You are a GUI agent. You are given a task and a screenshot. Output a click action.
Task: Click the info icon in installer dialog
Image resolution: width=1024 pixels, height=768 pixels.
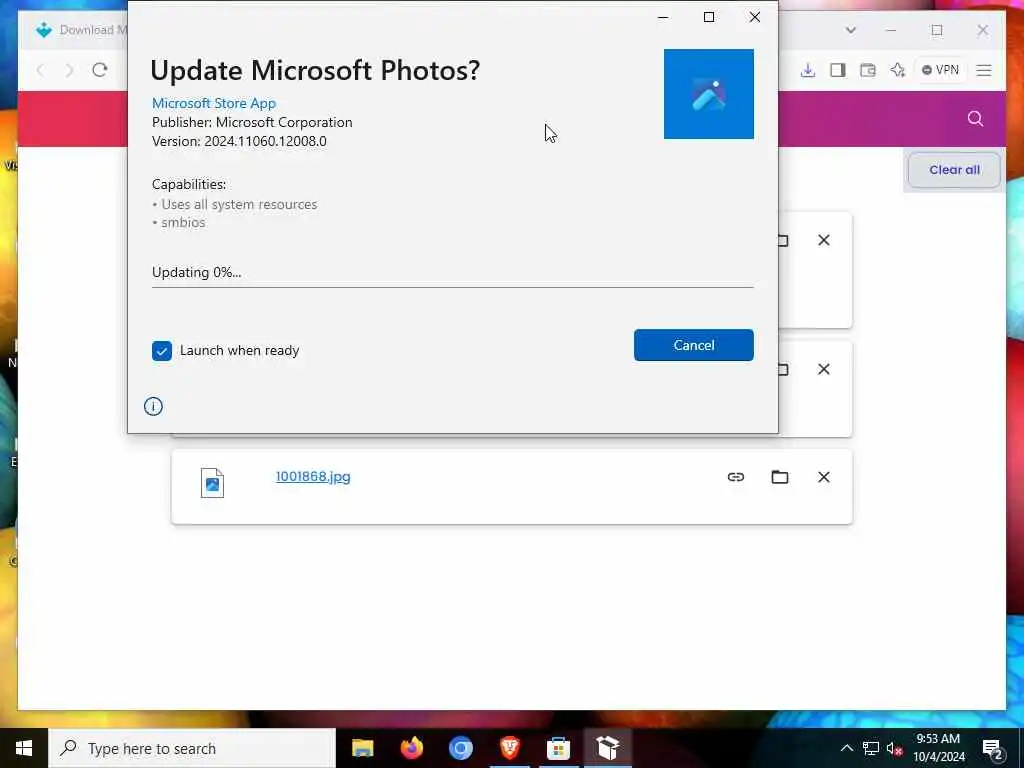point(153,406)
